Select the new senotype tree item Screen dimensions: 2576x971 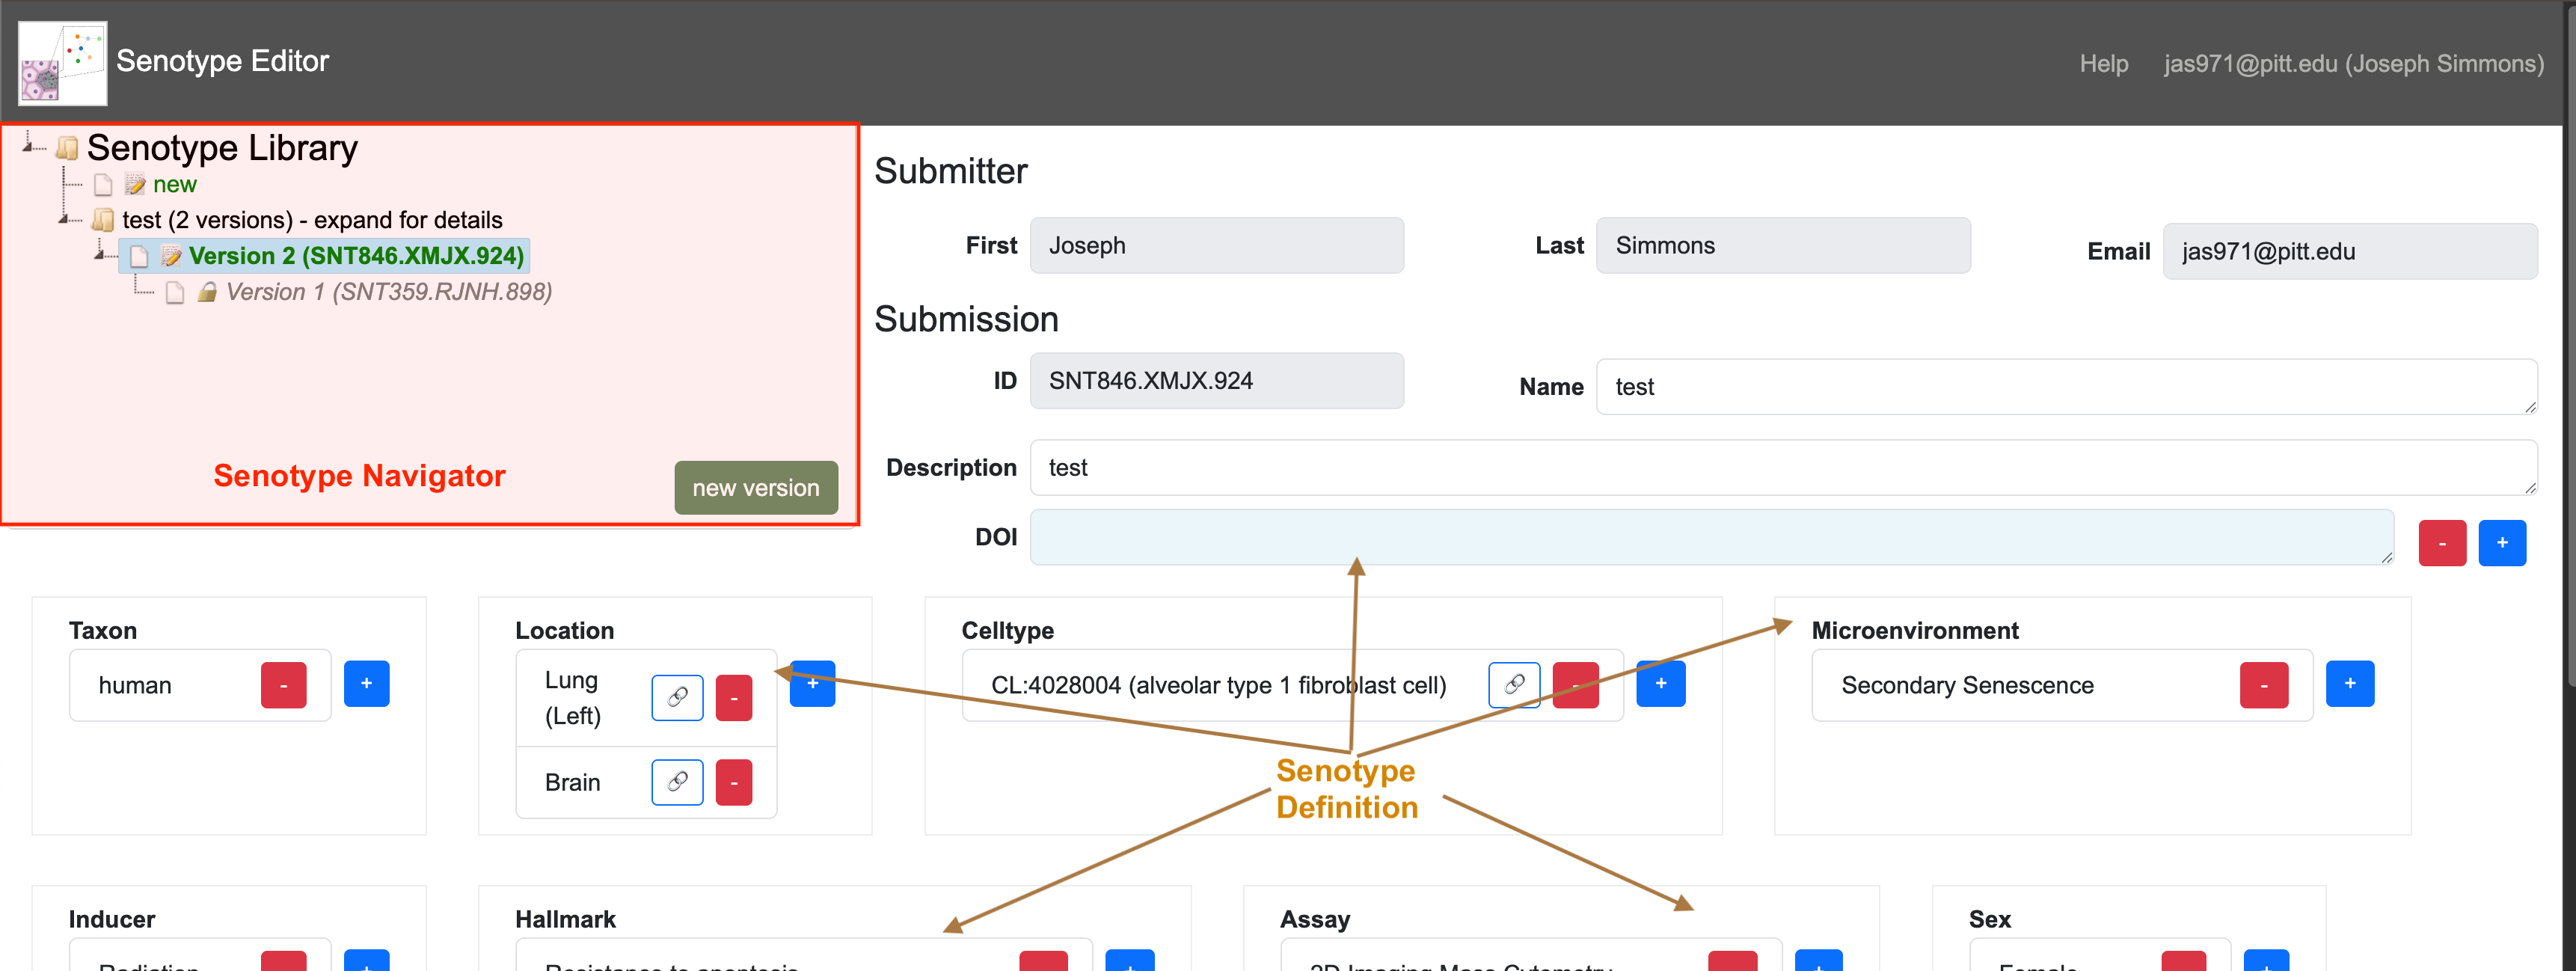(174, 185)
